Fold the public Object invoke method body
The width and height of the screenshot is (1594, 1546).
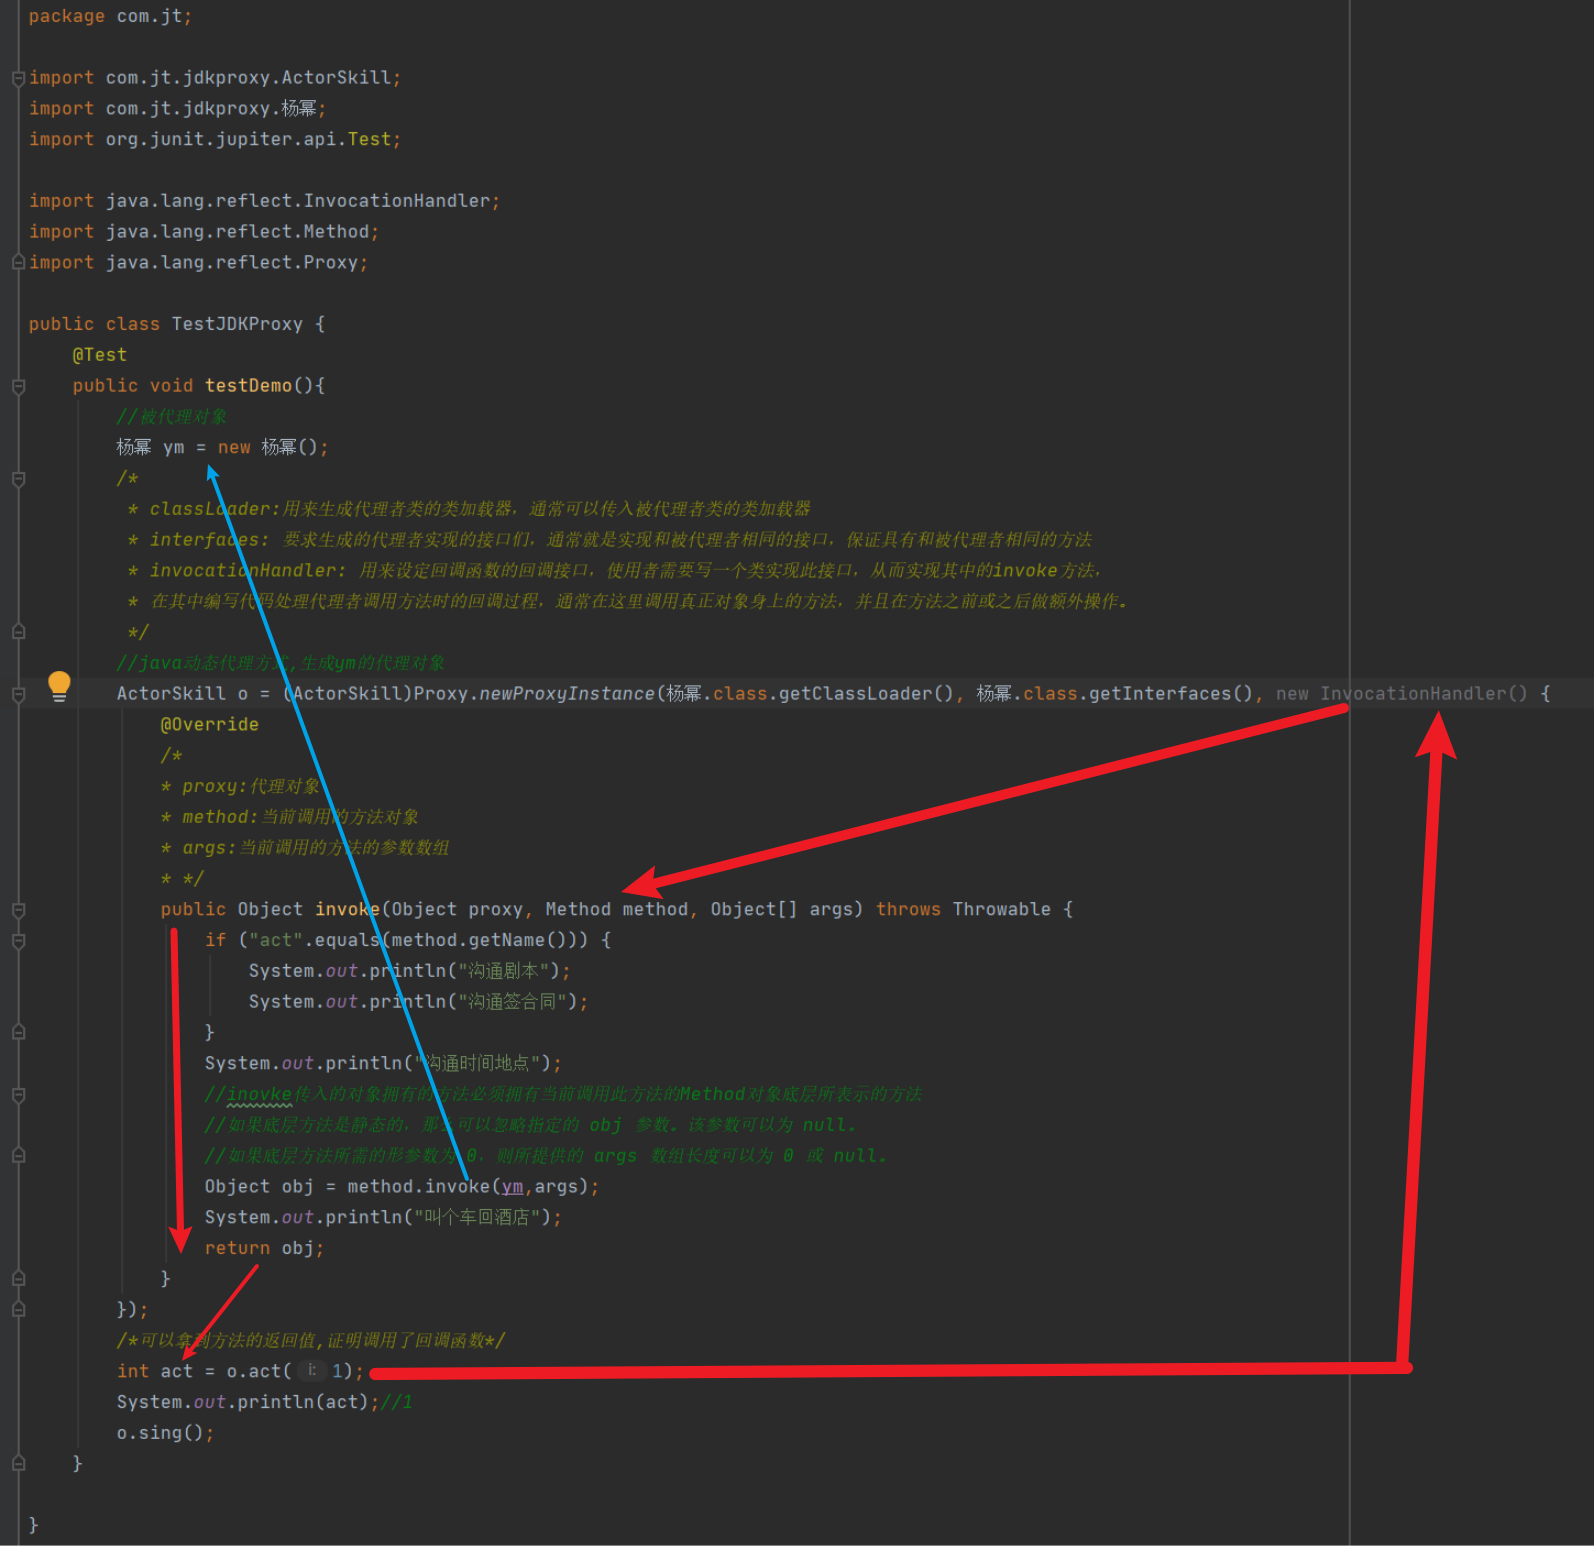[x=18, y=910]
